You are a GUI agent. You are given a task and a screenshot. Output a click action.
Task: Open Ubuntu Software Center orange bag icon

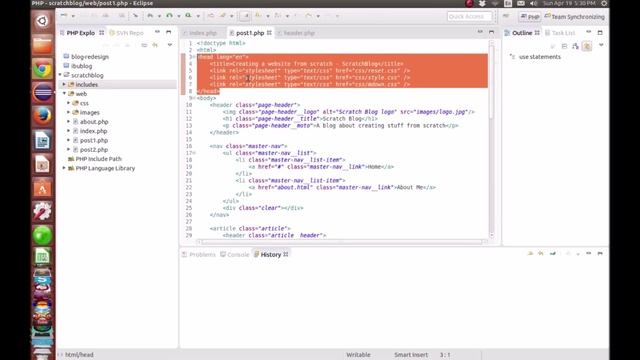[x=42, y=188]
